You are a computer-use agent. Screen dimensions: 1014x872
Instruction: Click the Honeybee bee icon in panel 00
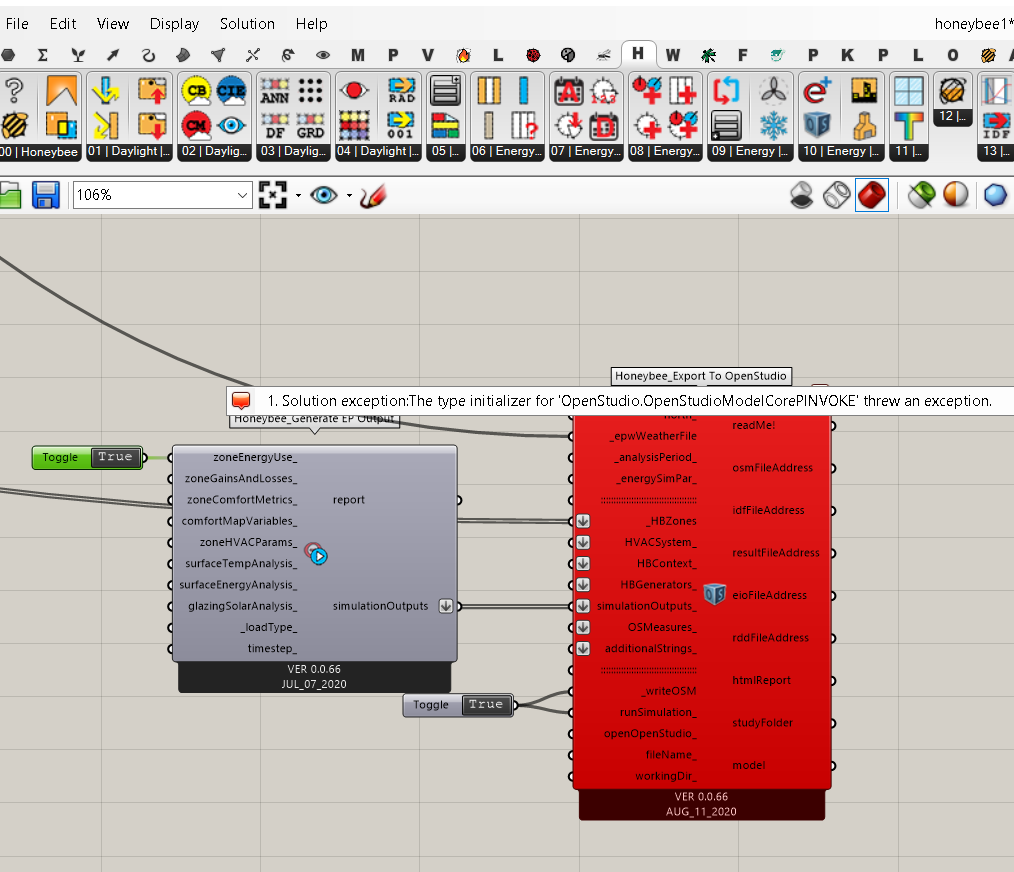14,125
